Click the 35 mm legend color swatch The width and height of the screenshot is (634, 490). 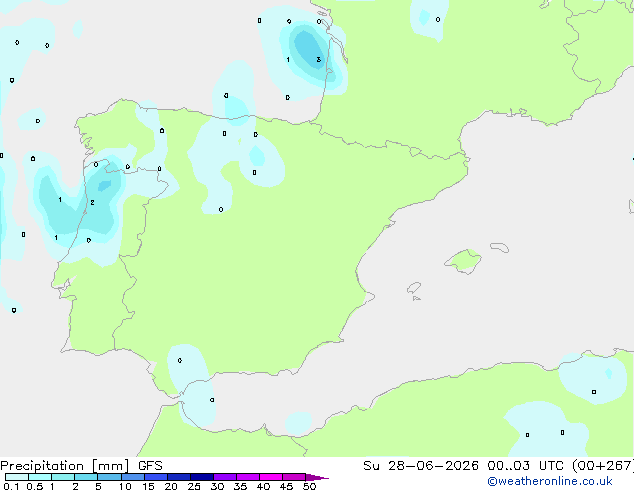pos(248,477)
